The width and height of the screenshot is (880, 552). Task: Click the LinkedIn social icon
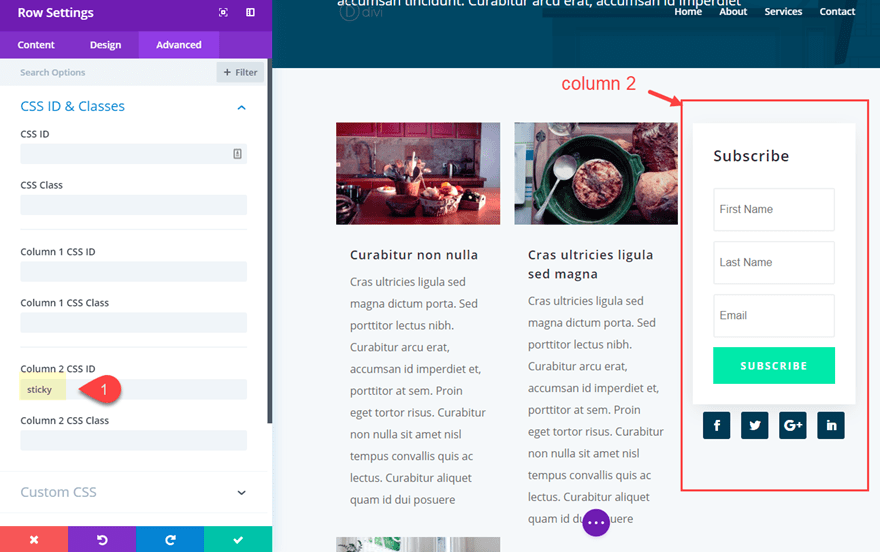tap(831, 425)
